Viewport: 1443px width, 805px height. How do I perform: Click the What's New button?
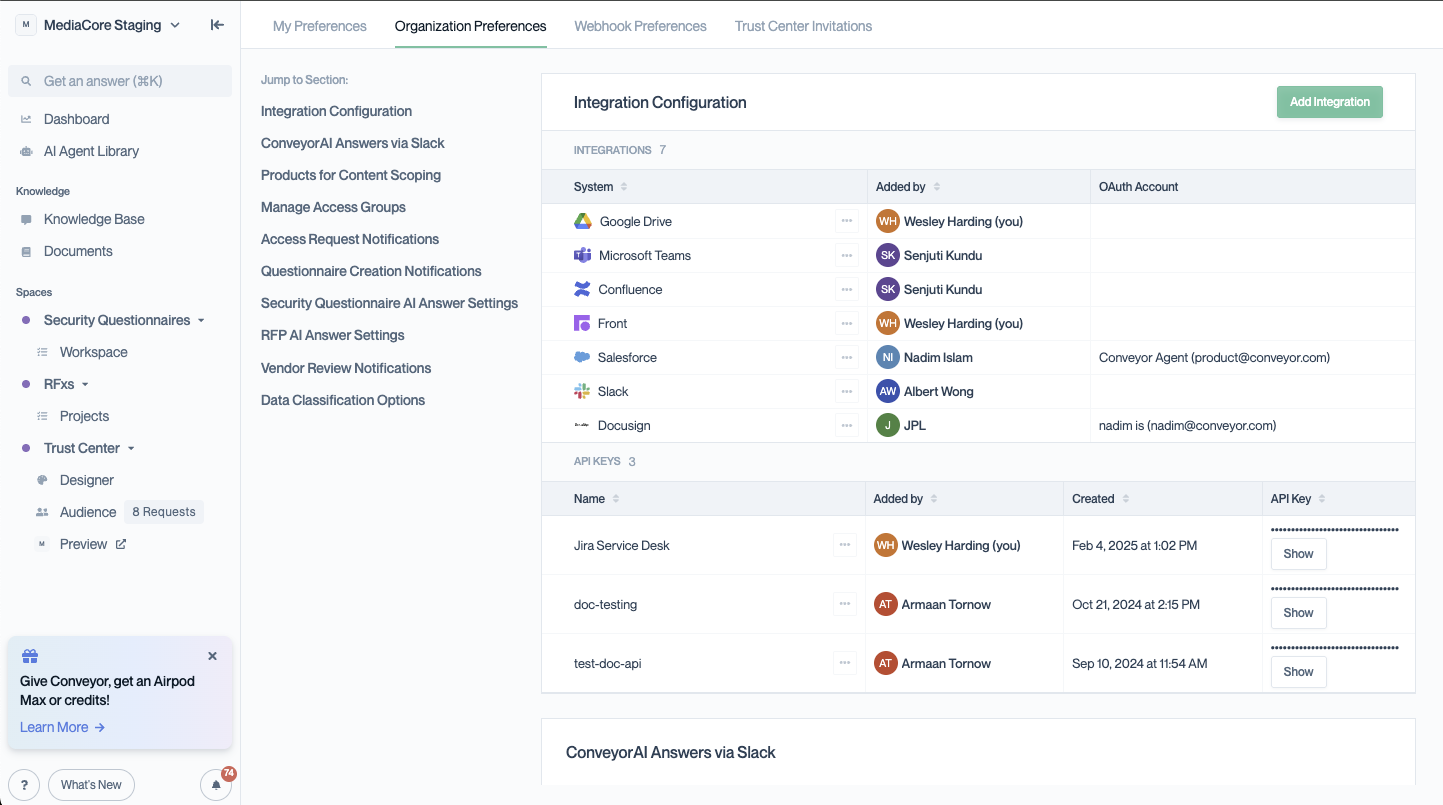click(91, 785)
